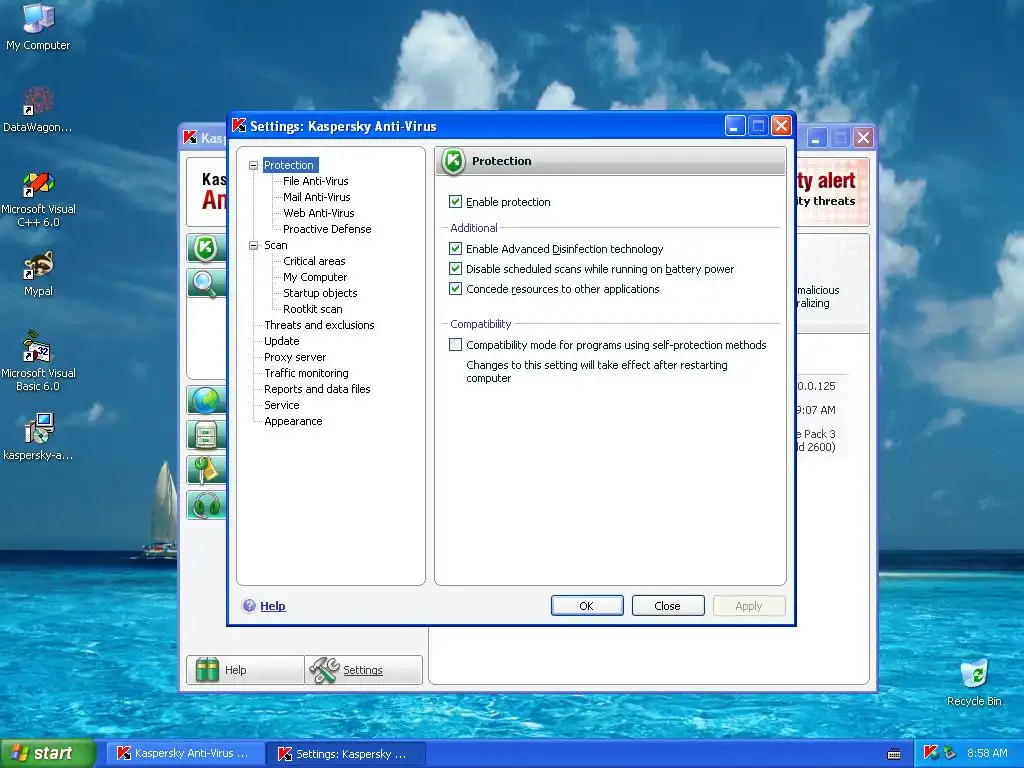Switch to Kaspersky Anti-Virus taskbar button
This screenshot has width=1024, height=768.
point(185,753)
